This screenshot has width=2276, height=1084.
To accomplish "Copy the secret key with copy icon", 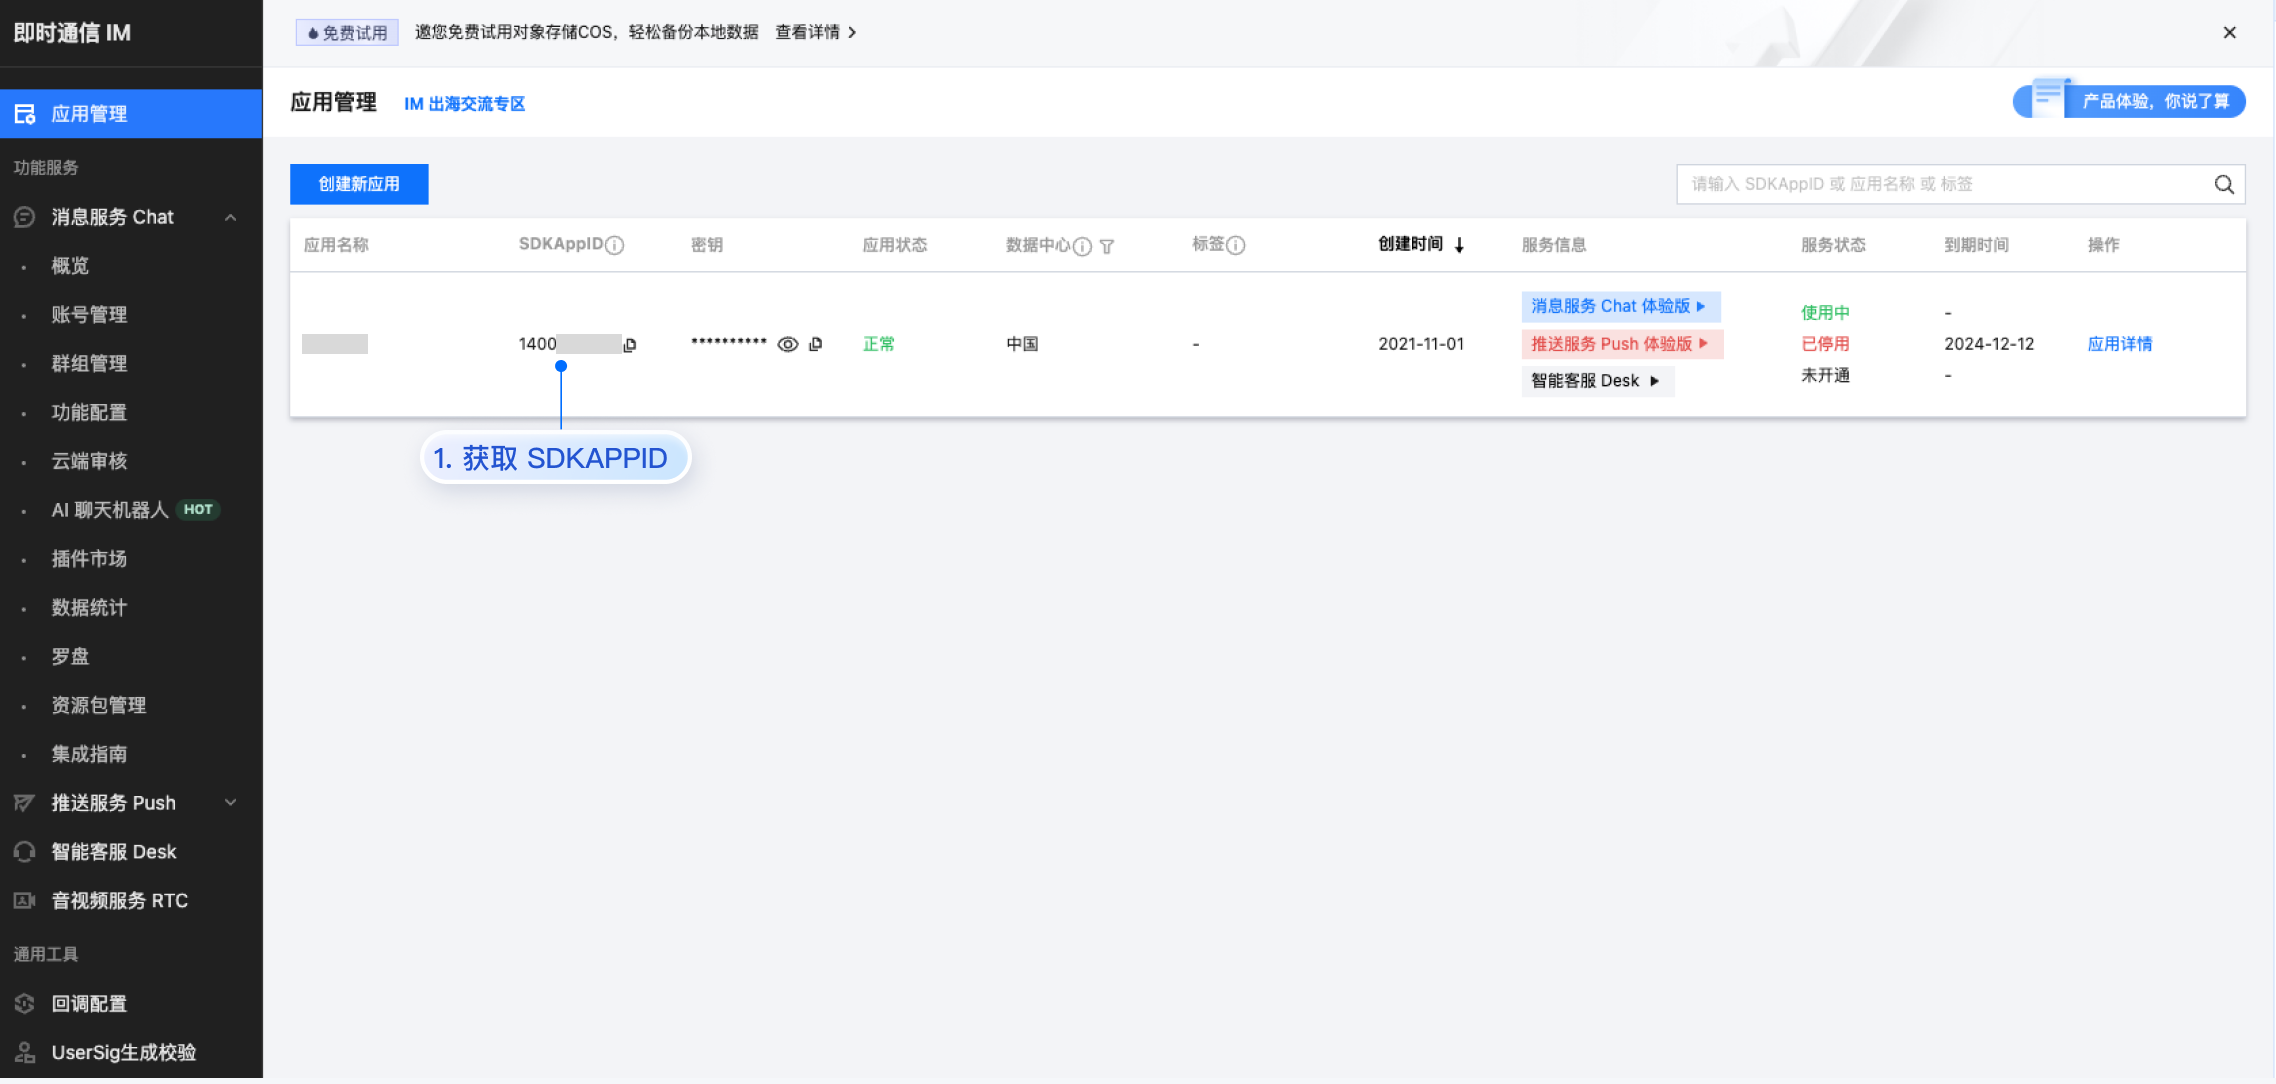I will [x=816, y=344].
